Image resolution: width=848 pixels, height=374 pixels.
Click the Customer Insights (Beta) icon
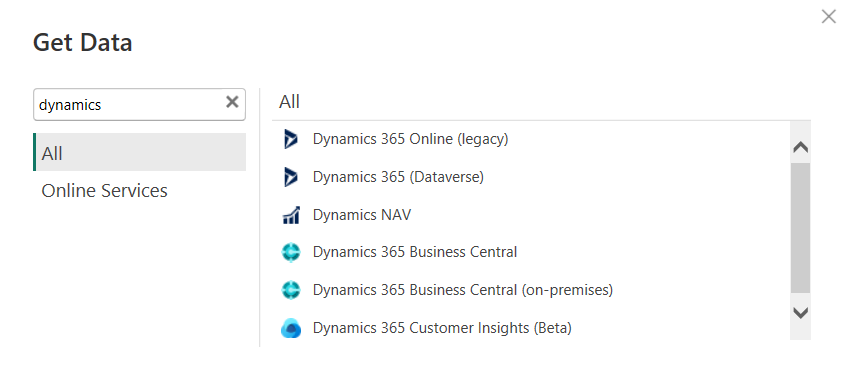(290, 328)
